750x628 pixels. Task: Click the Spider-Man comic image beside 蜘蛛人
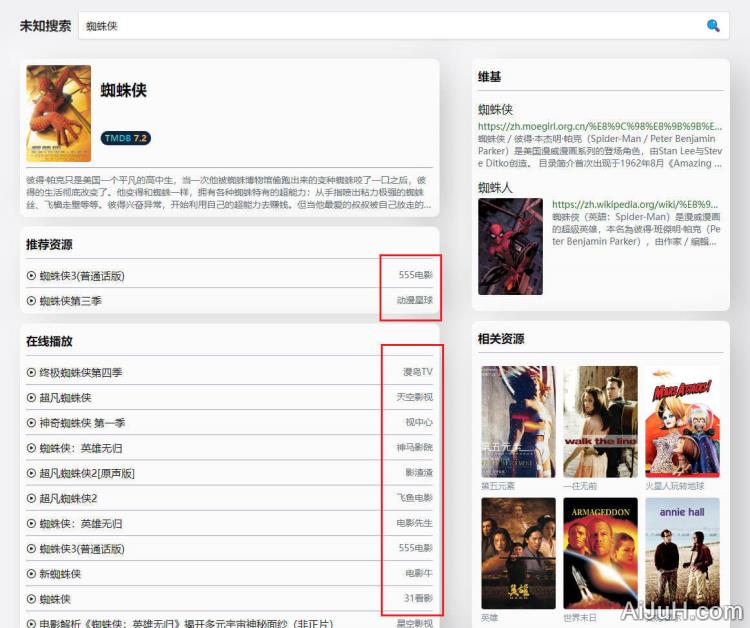(510, 246)
